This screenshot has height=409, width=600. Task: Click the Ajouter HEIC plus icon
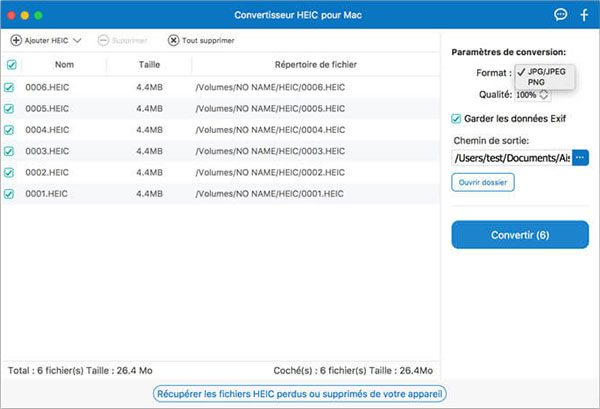pos(16,41)
